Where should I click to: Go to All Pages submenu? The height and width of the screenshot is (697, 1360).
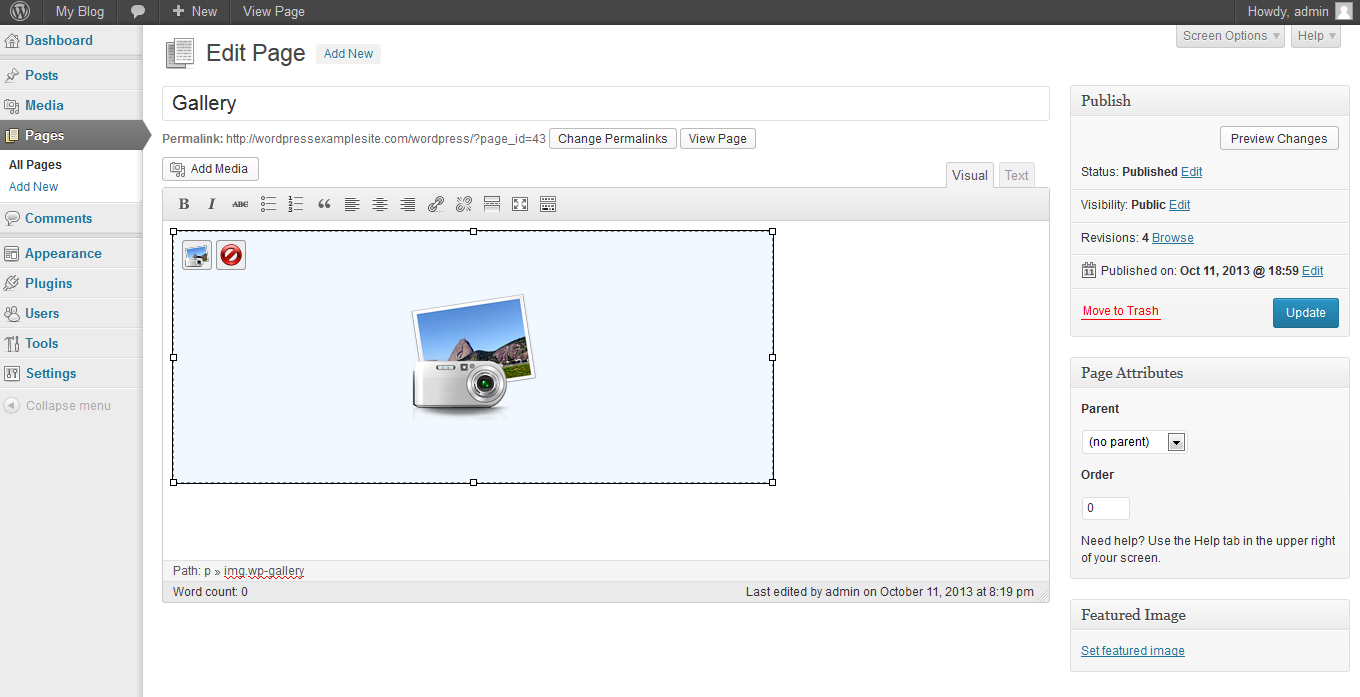pos(35,165)
